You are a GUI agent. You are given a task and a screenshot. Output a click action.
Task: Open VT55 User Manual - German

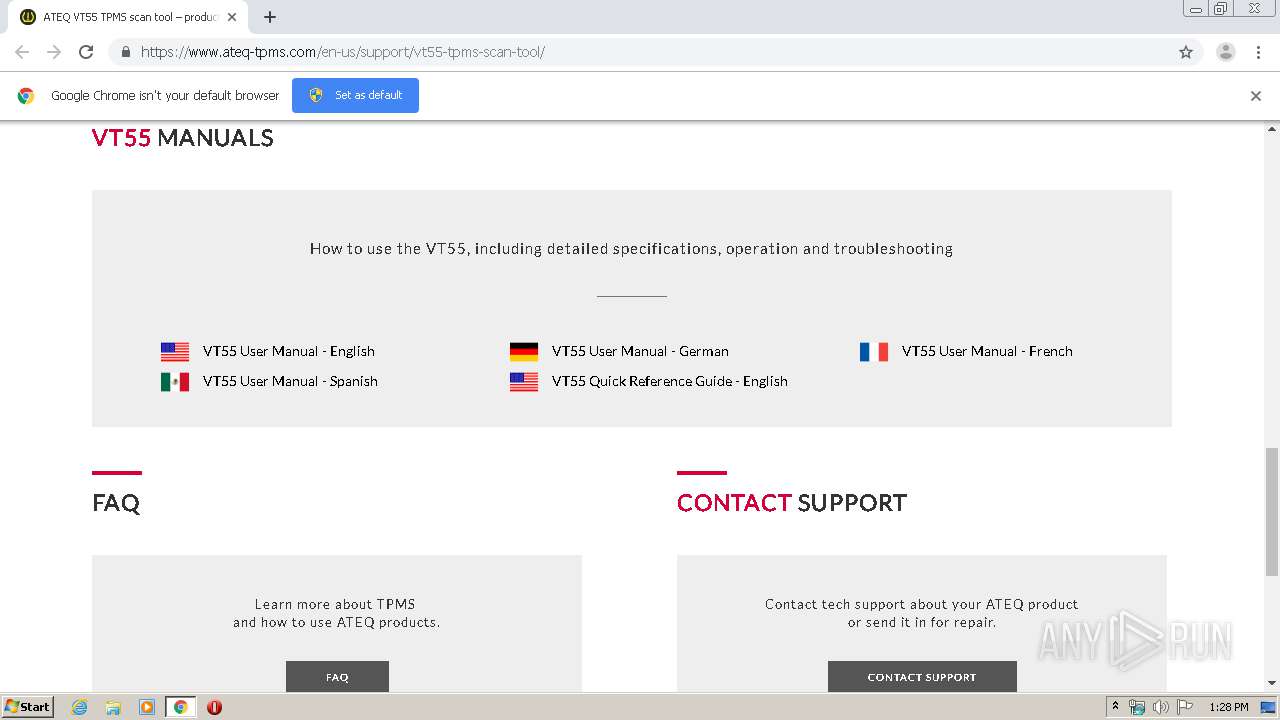pyautogui.click(x=640, y=352)
